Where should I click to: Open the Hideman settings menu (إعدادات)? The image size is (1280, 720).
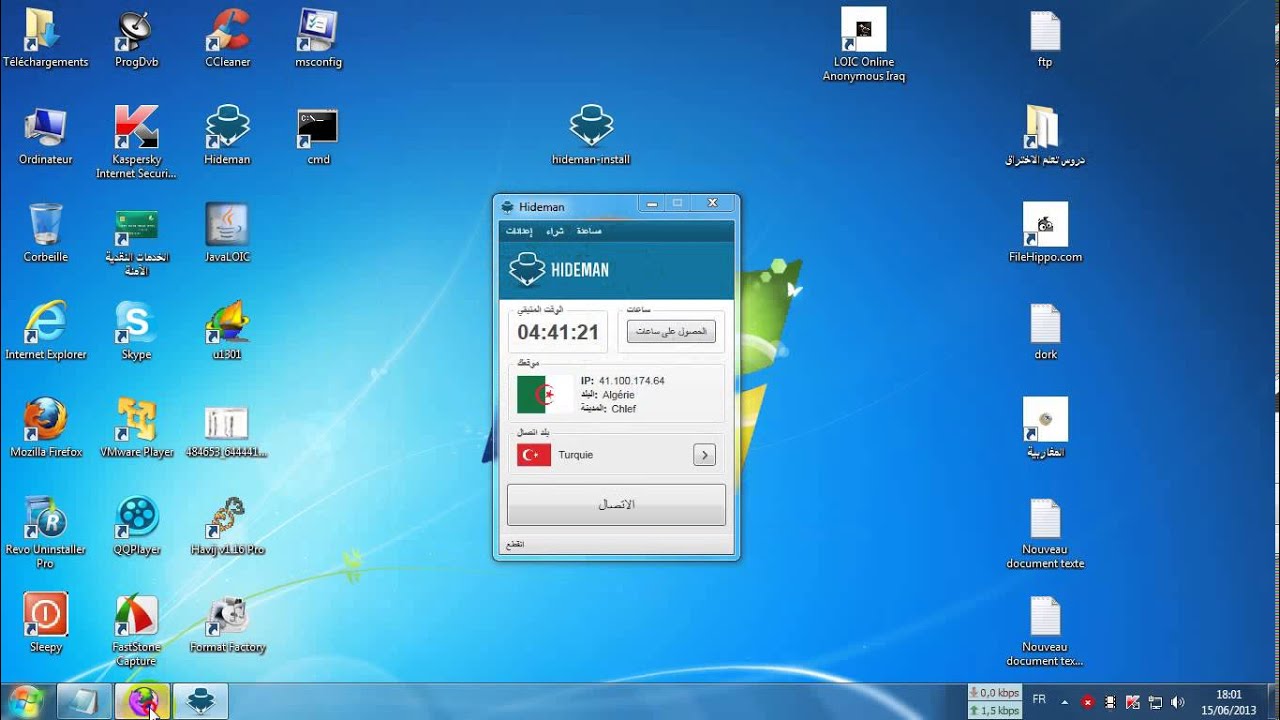[519, 231]
